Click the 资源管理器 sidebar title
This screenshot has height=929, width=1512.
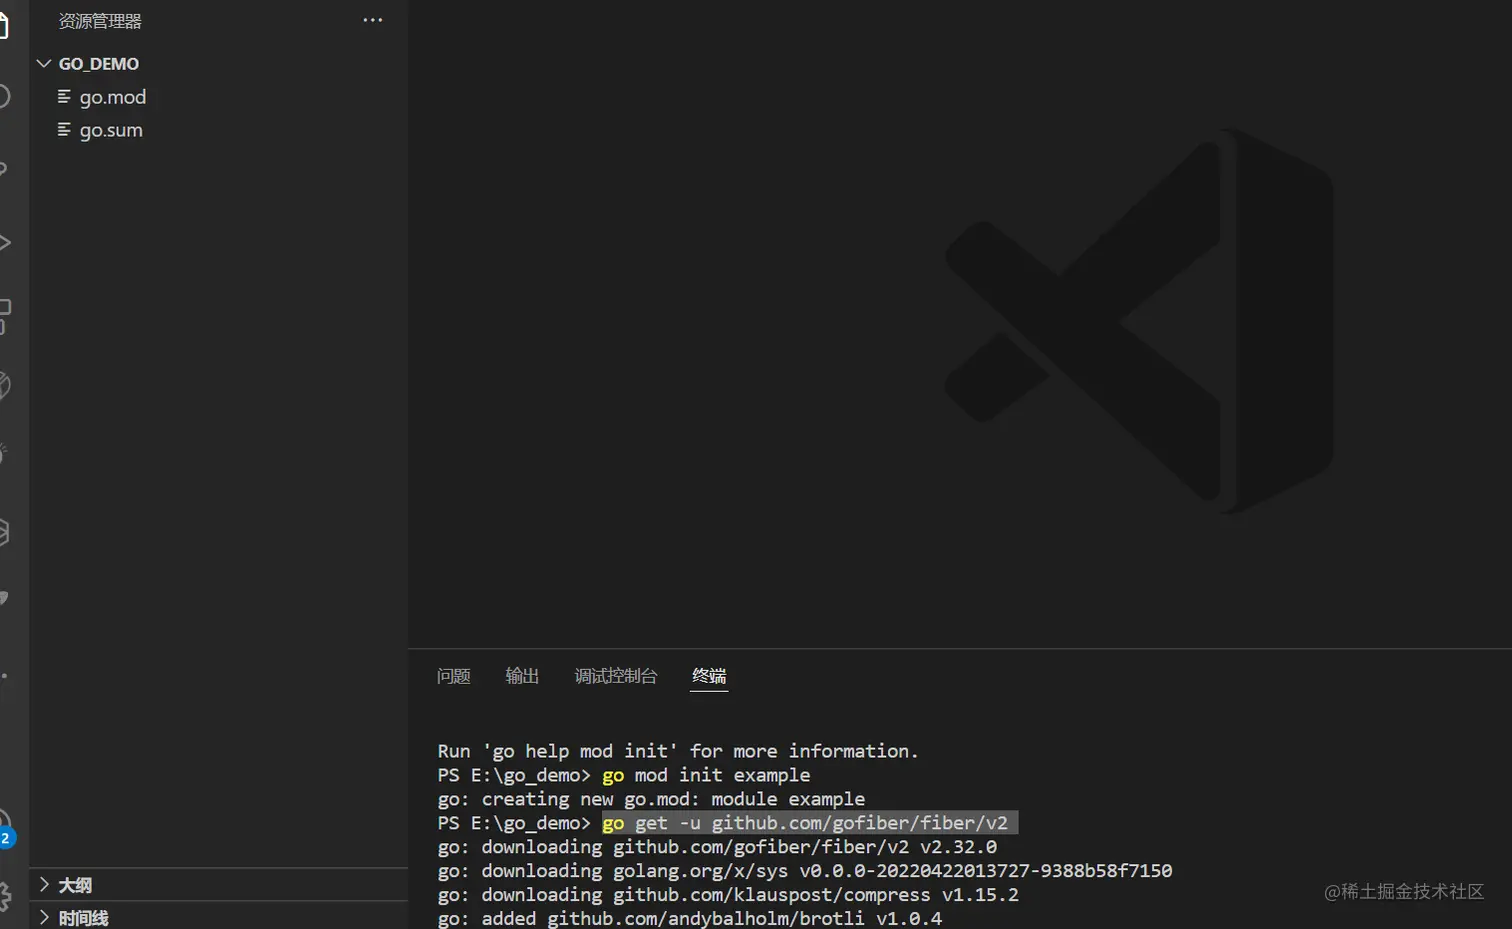(x=100, y=21)
